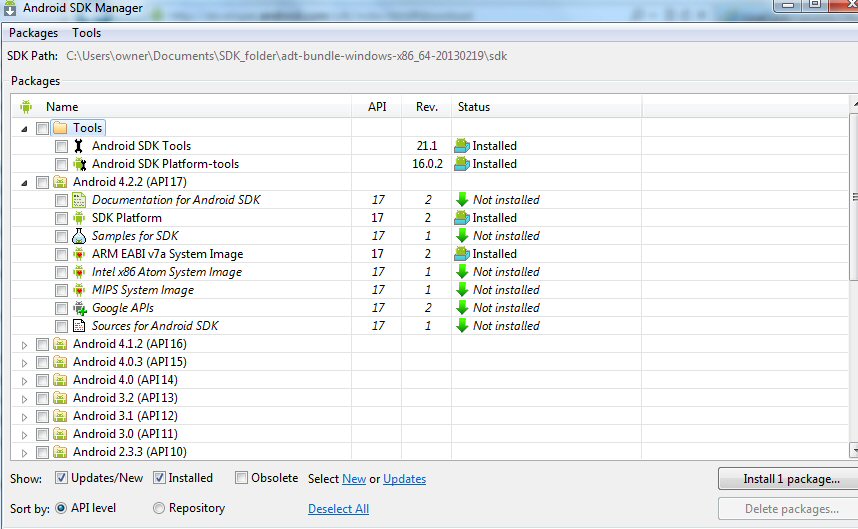Select the API level sort radio button
Image resolution: width=858 pixels, height=529 pixels.
(61, 508)
